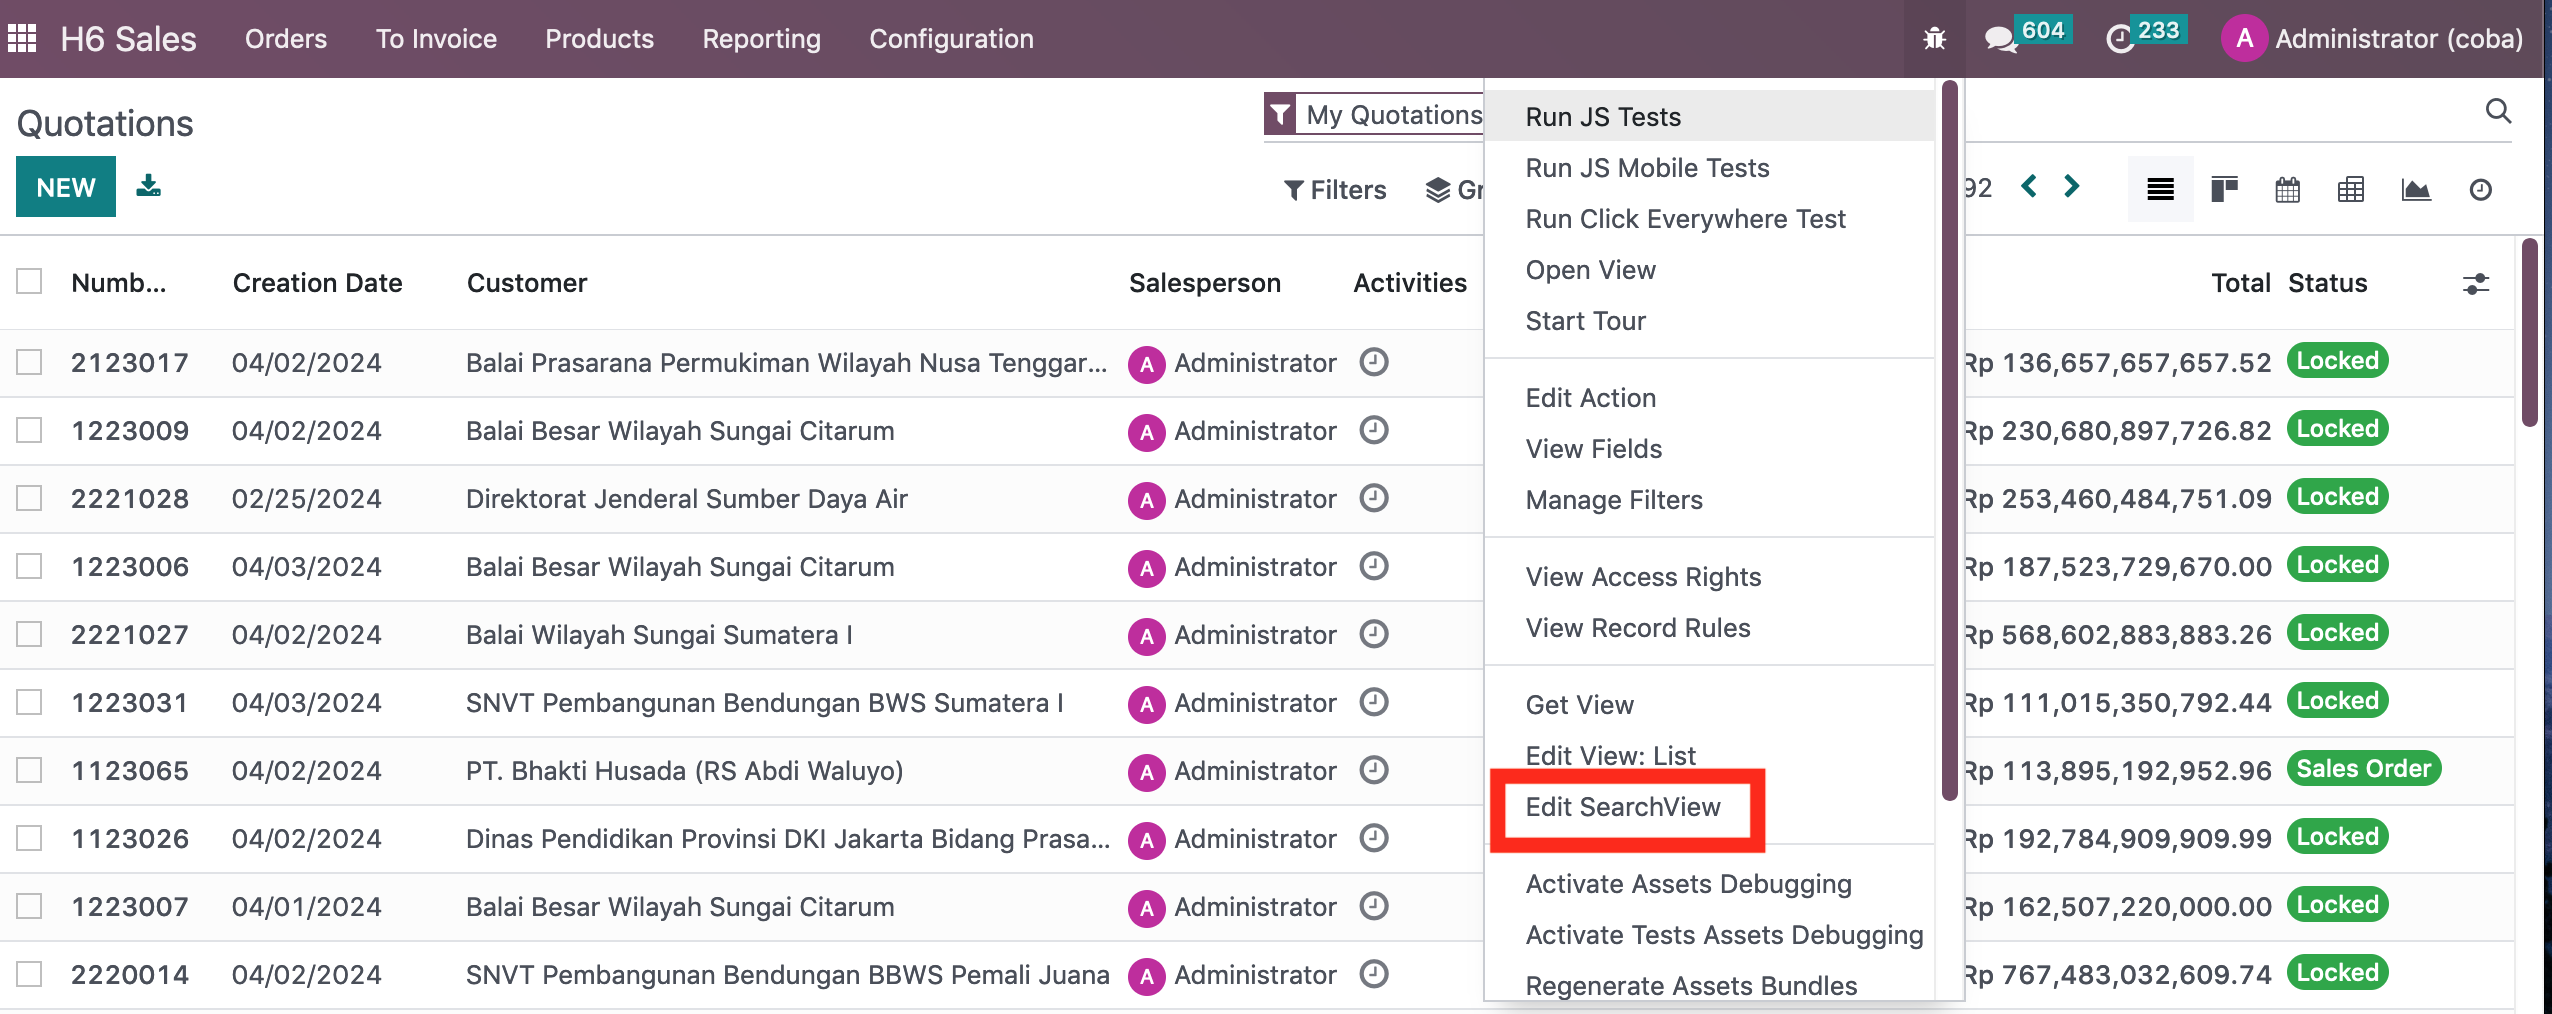The image size is (2552, 1014).
Task: Switch to Kanban view
Action: (2224, 189)
